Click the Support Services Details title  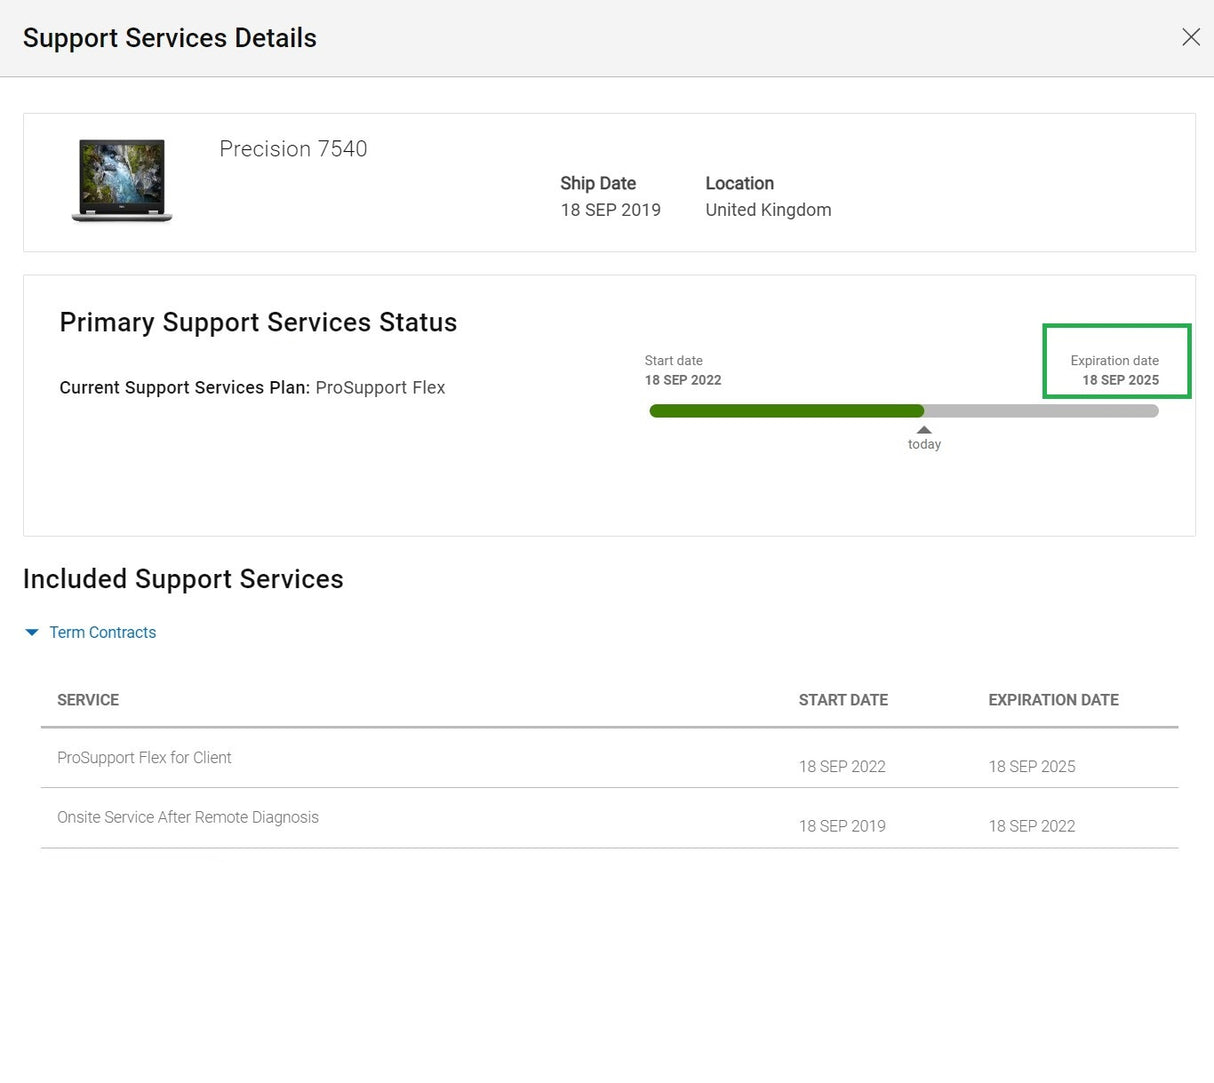click(x=170, y=38)
